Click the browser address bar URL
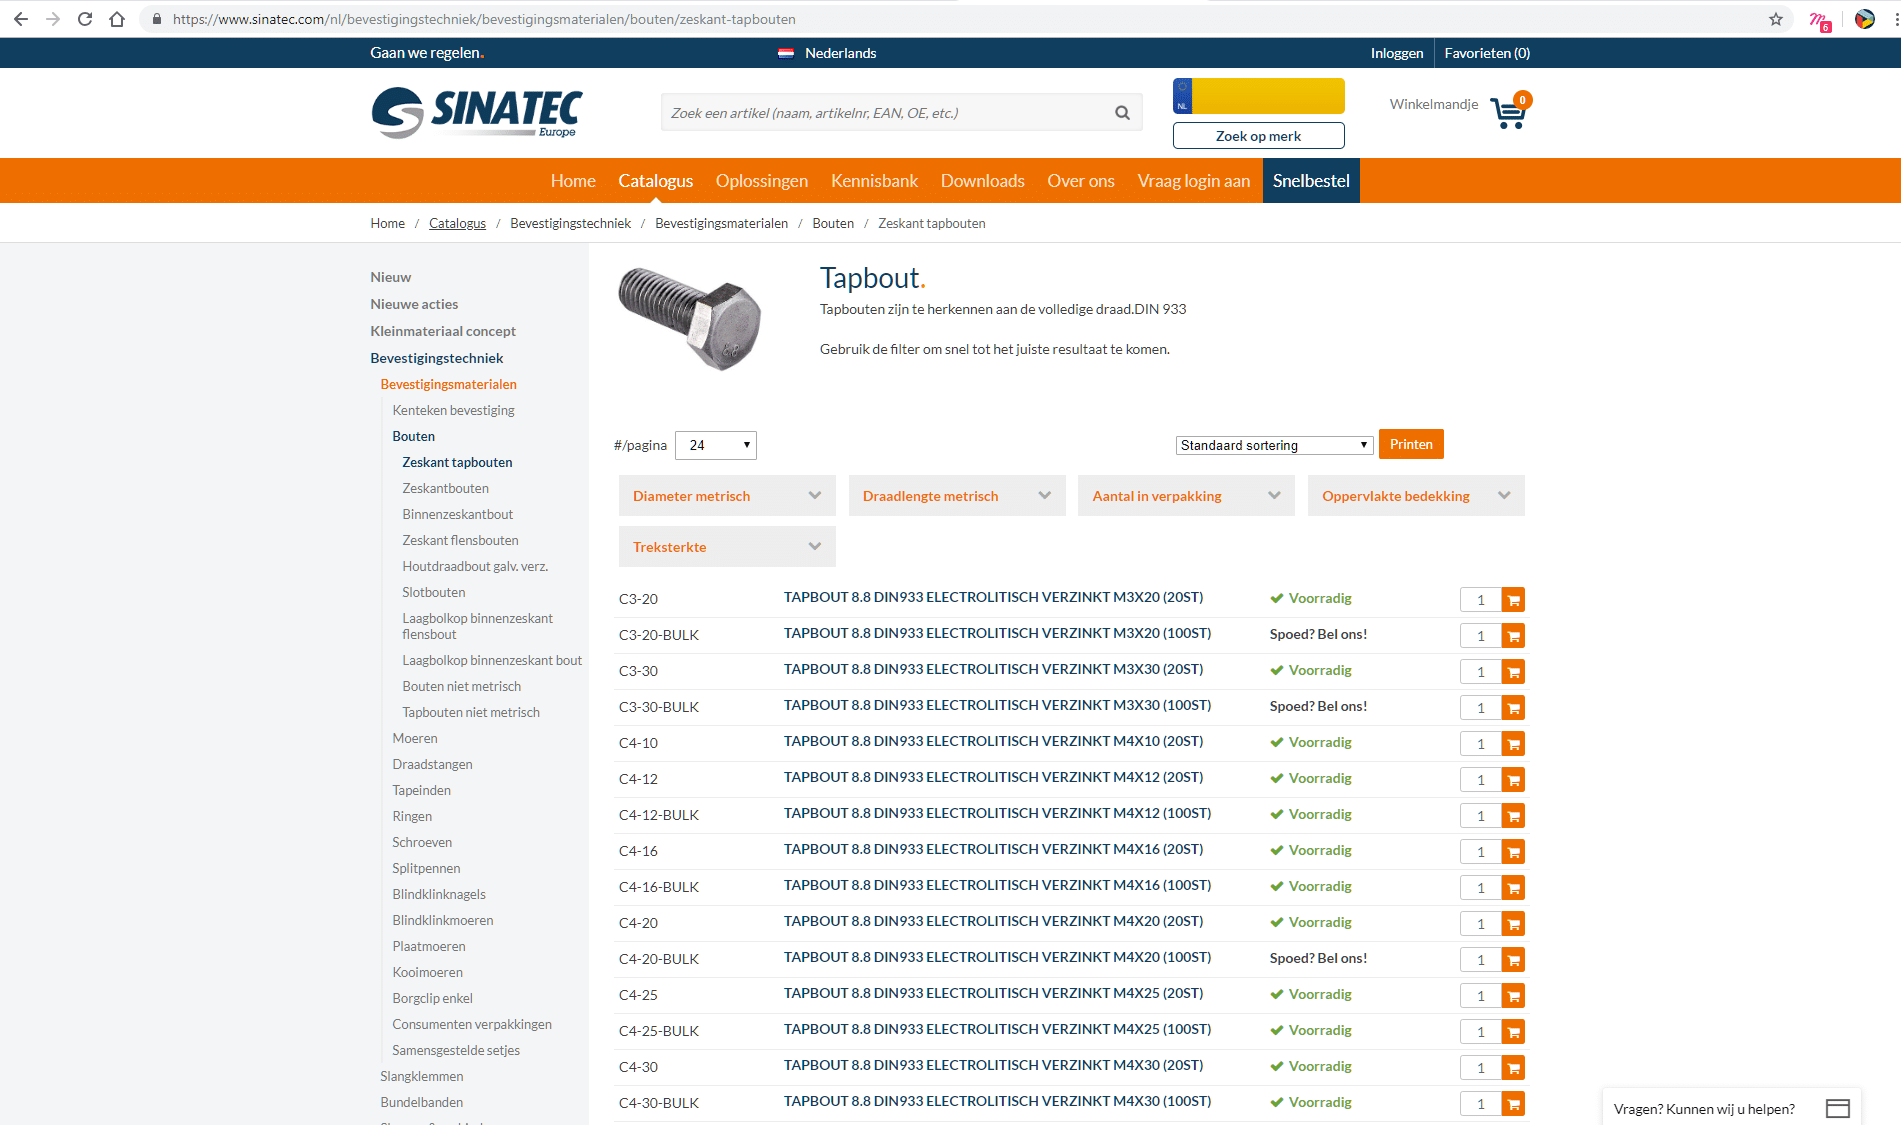The height and width of the screenshot is (1125, 1901). (x=484, y=19)
